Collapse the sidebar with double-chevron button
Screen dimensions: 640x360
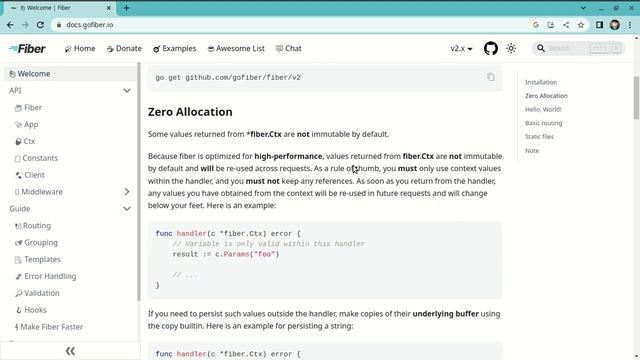click(70, 351)
